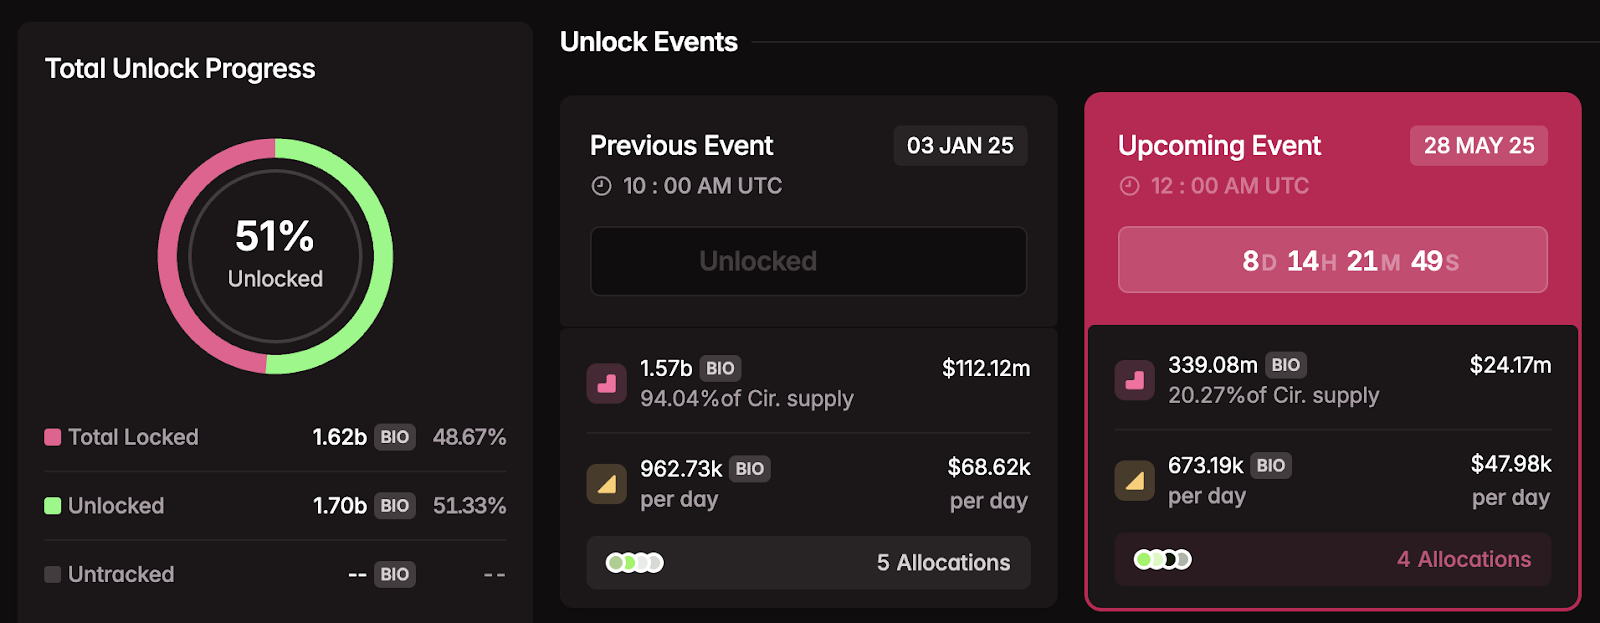Click yellow per-day icon beside 962.73k BIO

606,485
